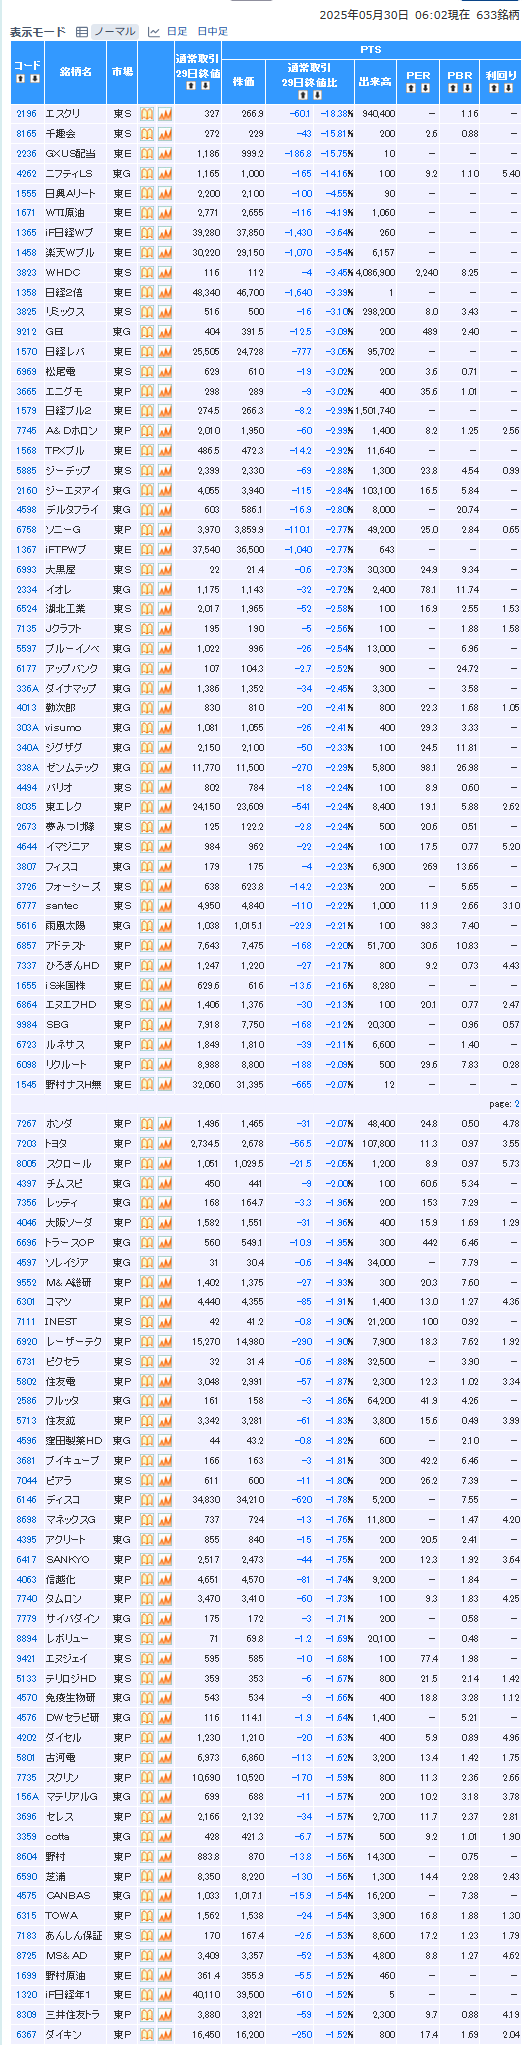
Task: Open stock code 6758 link
Action: click(x=27, y=529)
